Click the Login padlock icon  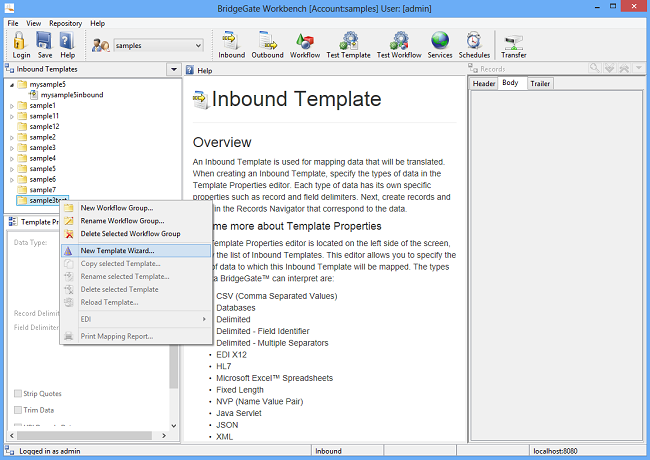coord(19,41)
